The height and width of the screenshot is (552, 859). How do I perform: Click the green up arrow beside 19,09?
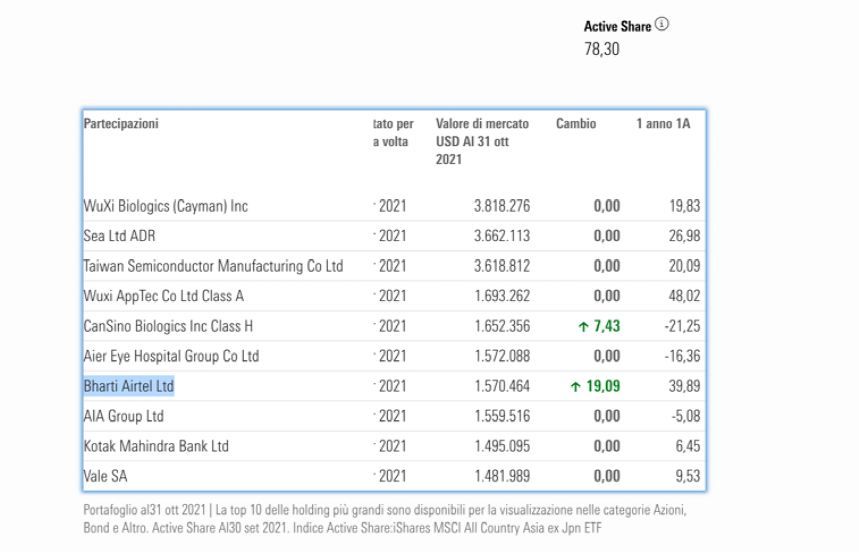(x=575, y=387)
